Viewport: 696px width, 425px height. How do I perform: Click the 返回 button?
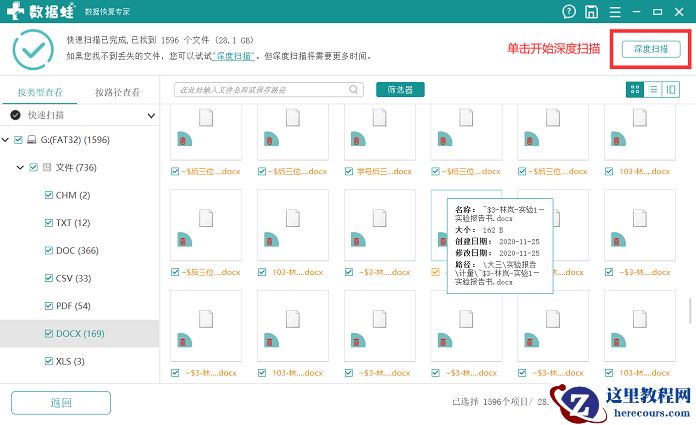pyautogui.click(x=61, y=403)
